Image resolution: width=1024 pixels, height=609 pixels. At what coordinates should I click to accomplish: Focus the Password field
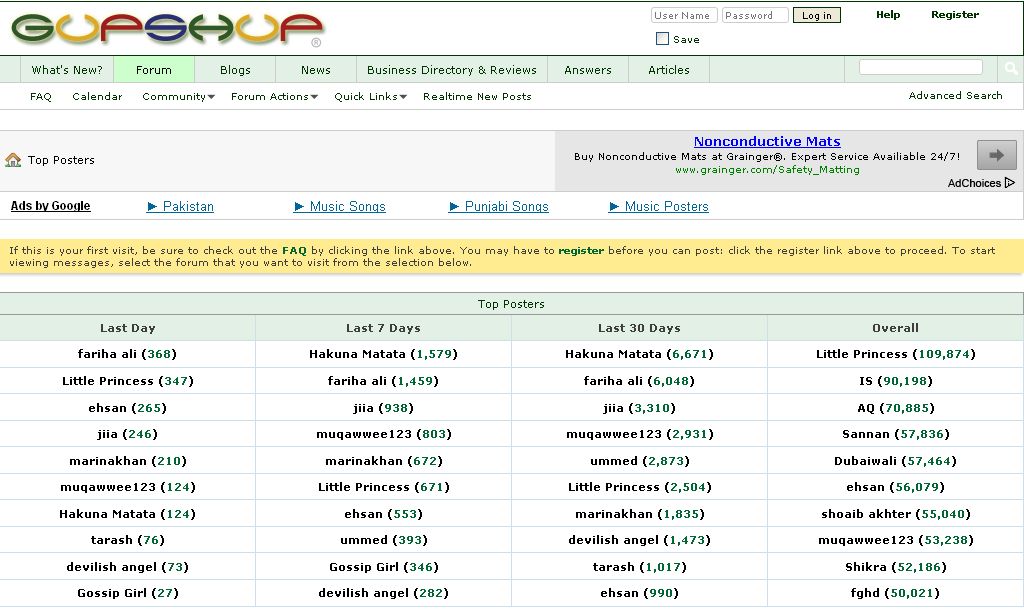pyautogui.click(x=754, y=15)
